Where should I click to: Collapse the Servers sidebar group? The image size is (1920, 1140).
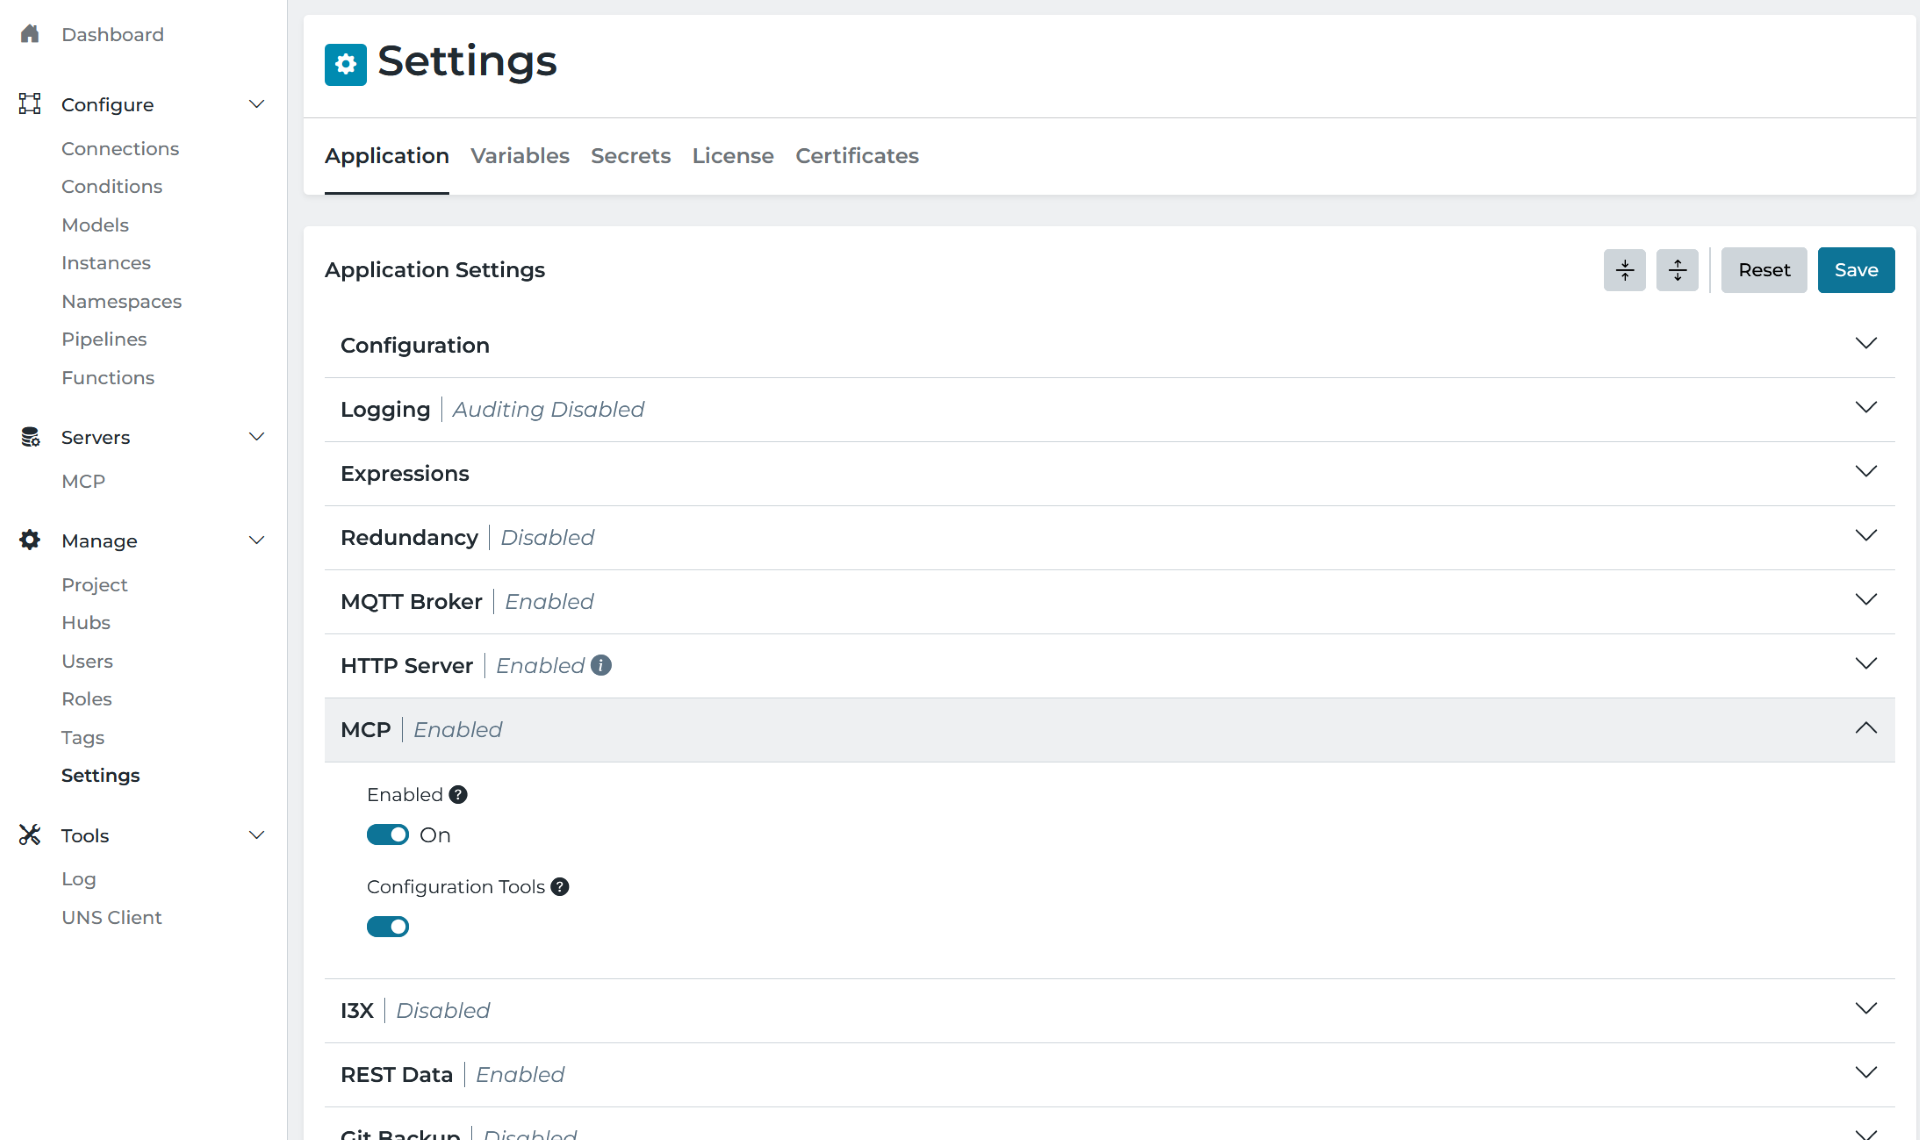click(257, 437)
